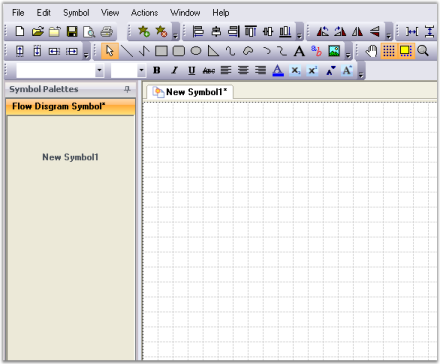The height and width of the screenshot is (364, 440).
Task: Select the Rounded Rectangle tool
Action: tap(179, 51)
